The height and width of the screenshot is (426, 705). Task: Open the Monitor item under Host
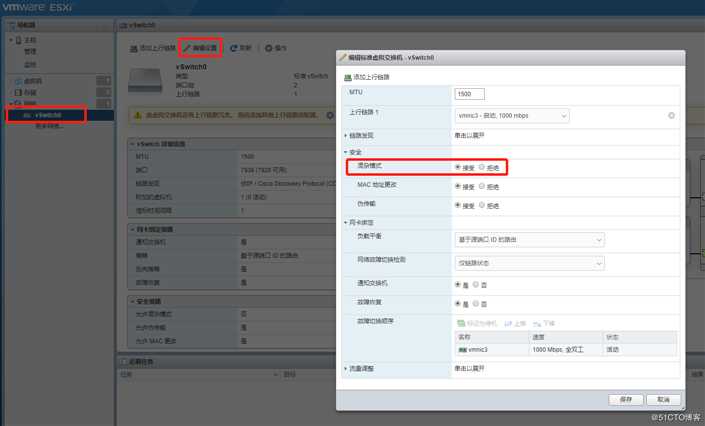pyautogui.click(x=30, y=65)
